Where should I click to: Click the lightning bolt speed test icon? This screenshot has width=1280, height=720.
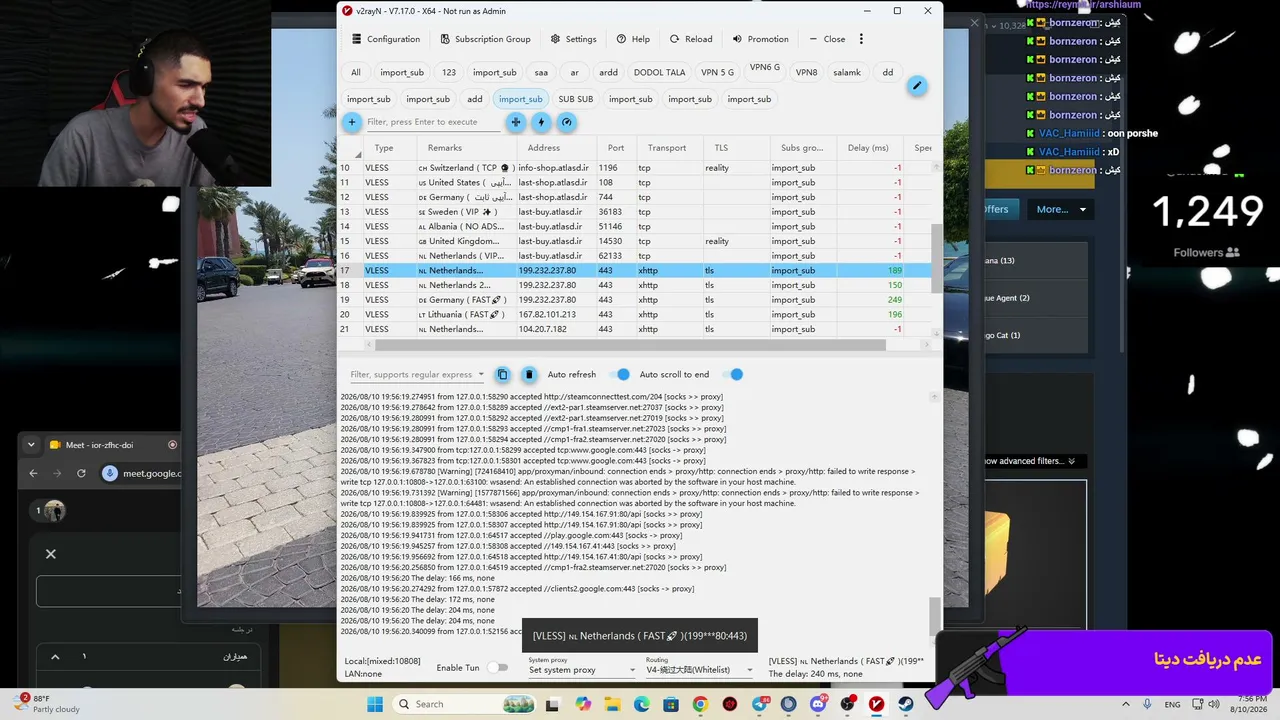(541, 122)
